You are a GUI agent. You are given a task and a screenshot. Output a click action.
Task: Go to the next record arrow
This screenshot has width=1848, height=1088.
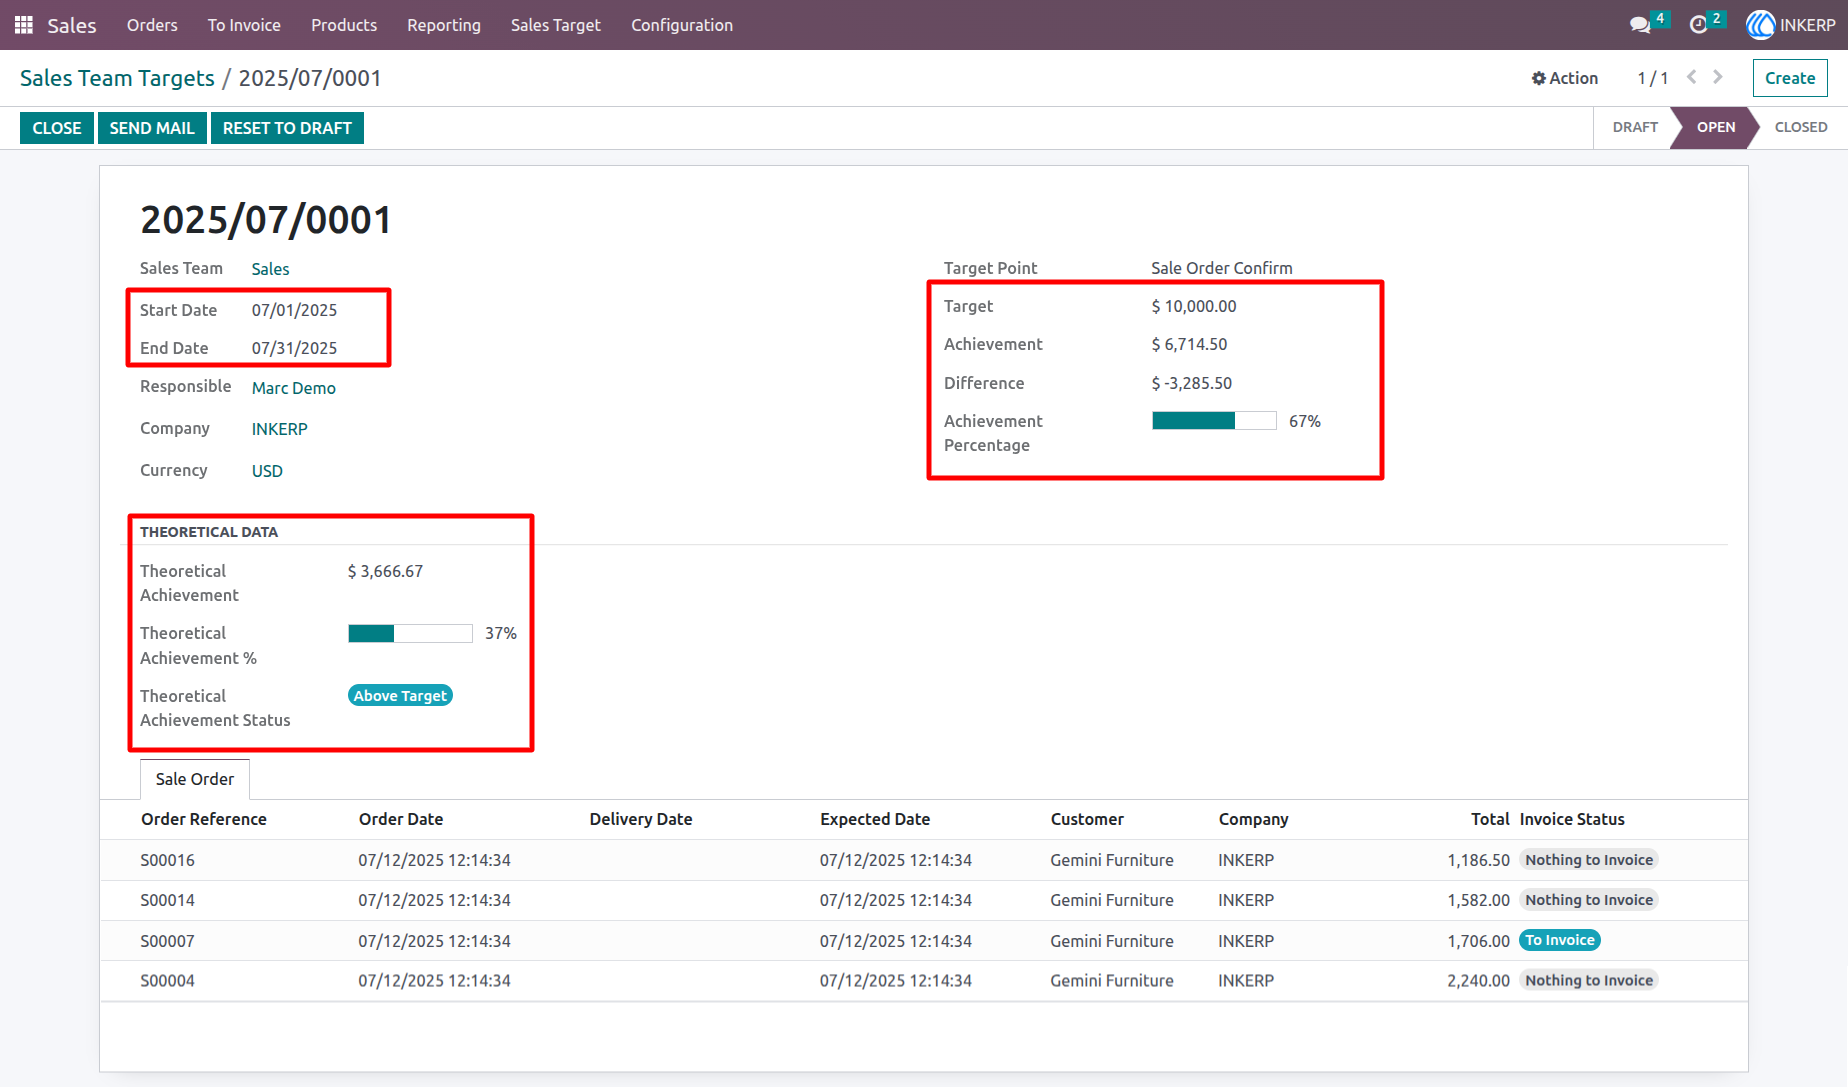pos(1718,77)
